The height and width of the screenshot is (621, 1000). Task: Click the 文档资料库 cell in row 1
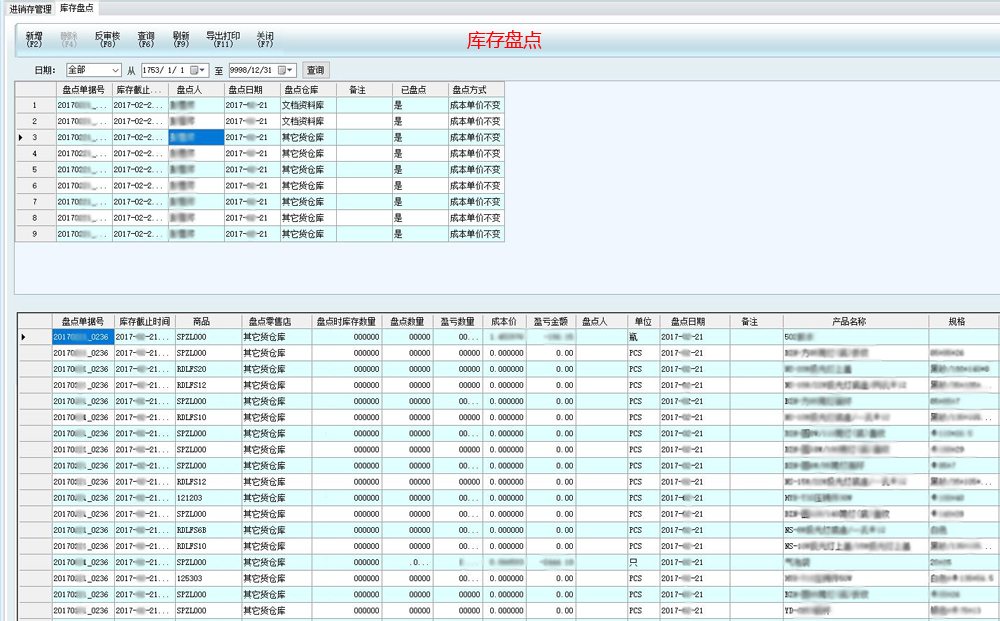point(308,105)
